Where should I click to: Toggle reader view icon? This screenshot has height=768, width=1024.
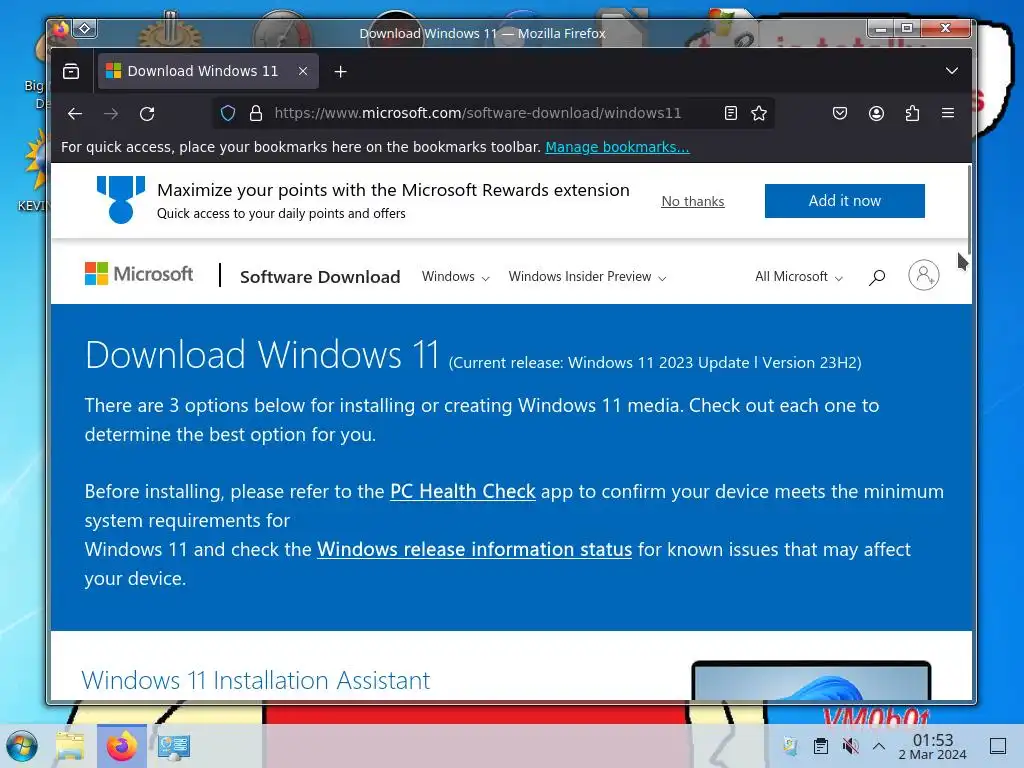point(731,114)
